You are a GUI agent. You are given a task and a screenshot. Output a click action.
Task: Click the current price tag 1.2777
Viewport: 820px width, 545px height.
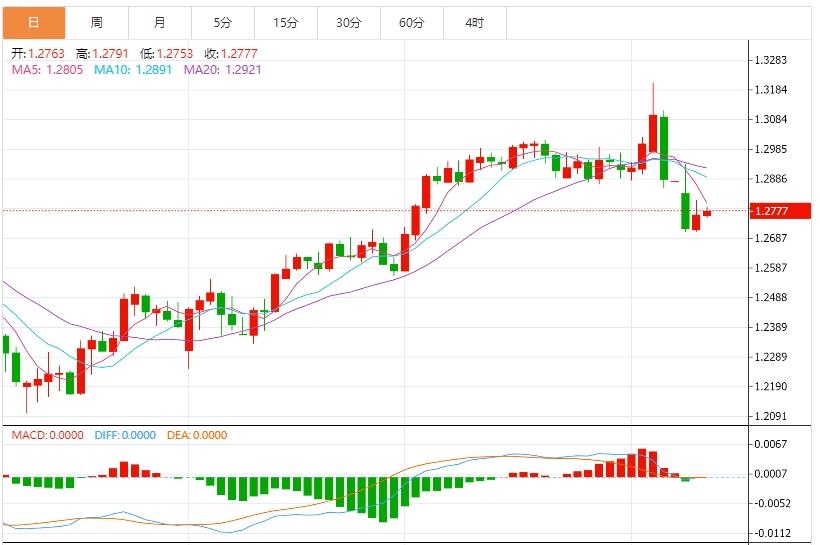pyautogui.click(x=773, y=211)
